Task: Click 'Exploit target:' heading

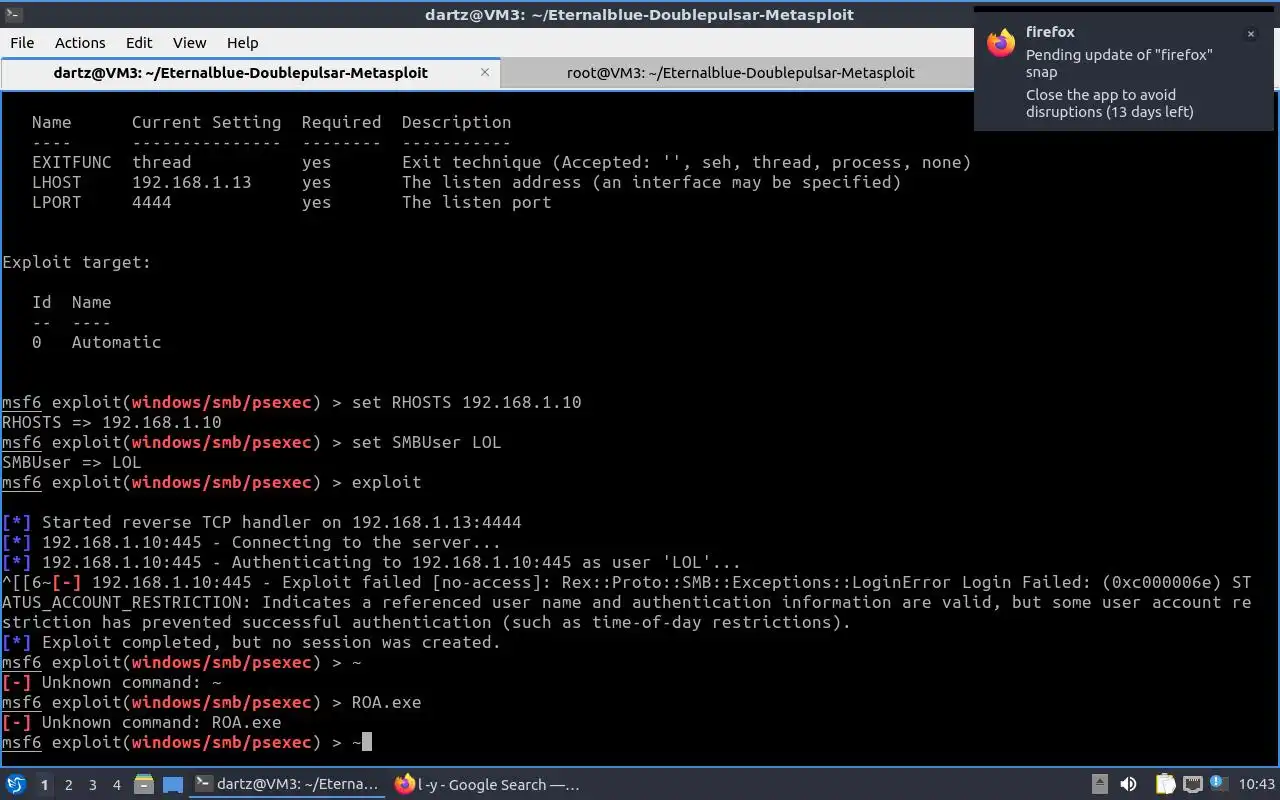Action: coord(77,262)
